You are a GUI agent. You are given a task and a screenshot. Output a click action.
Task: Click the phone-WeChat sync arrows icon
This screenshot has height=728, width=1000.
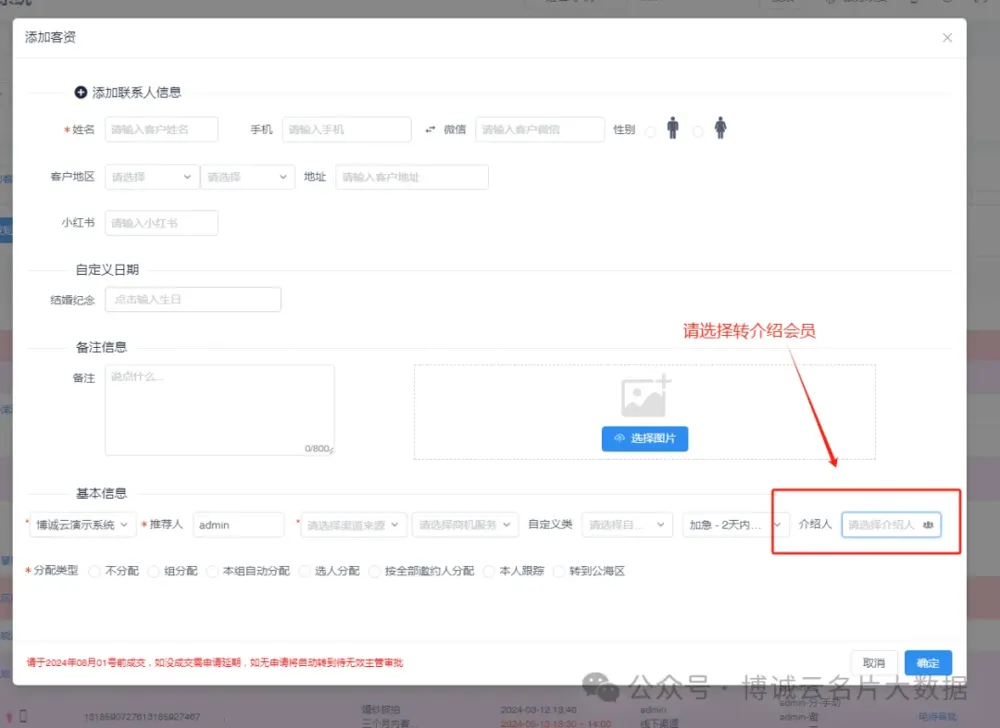coord(431,130)
